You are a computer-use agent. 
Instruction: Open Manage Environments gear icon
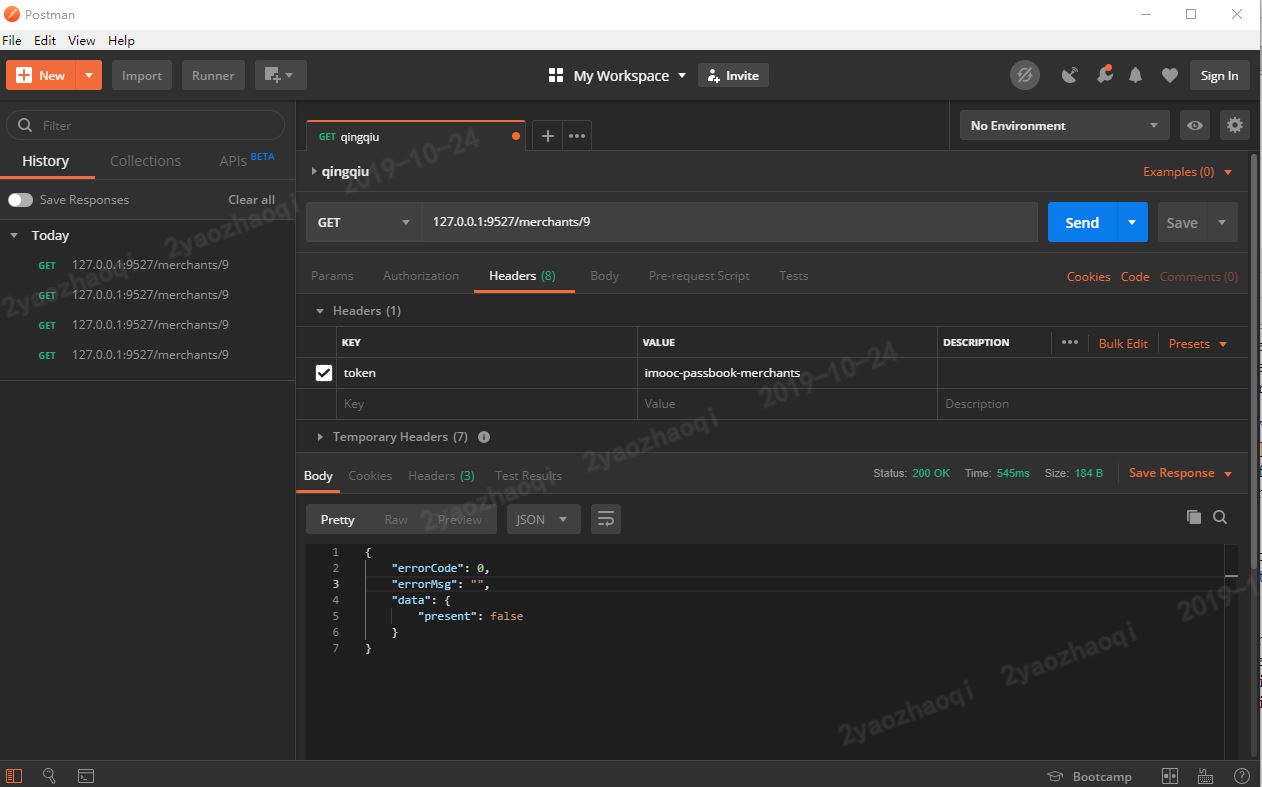(x=1235, y=125)
